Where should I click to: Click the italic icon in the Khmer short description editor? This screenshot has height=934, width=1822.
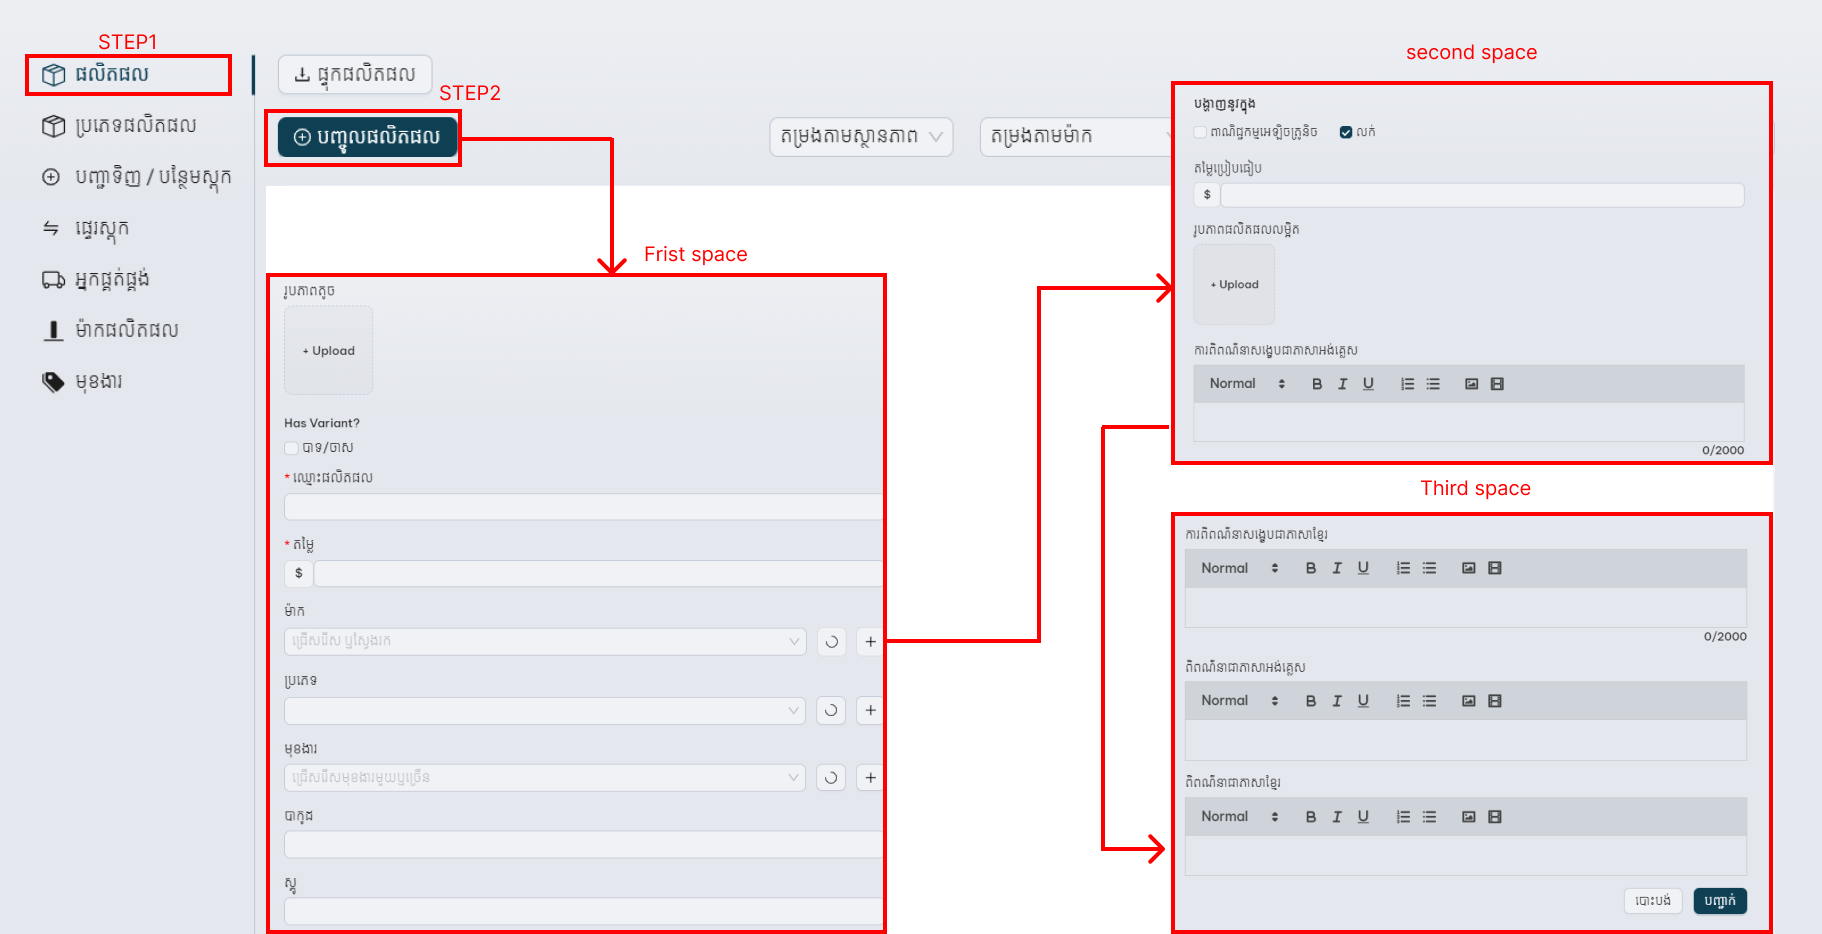(x=1337, y=568)
